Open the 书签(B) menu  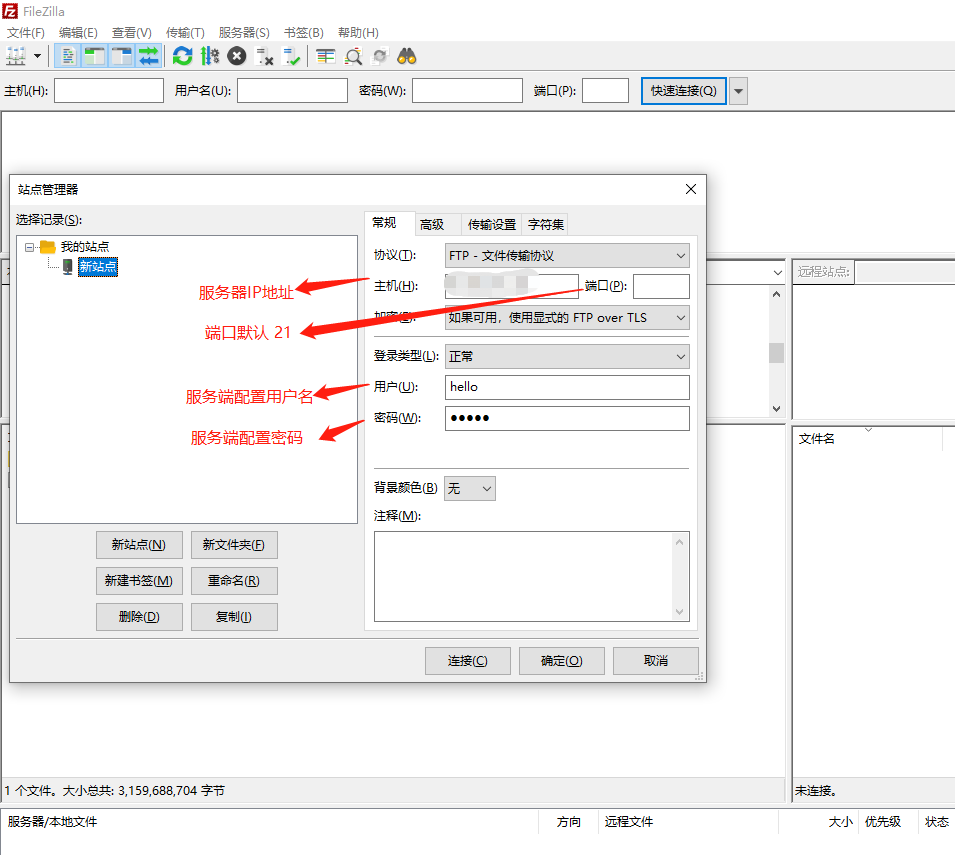tap(303, 32)
